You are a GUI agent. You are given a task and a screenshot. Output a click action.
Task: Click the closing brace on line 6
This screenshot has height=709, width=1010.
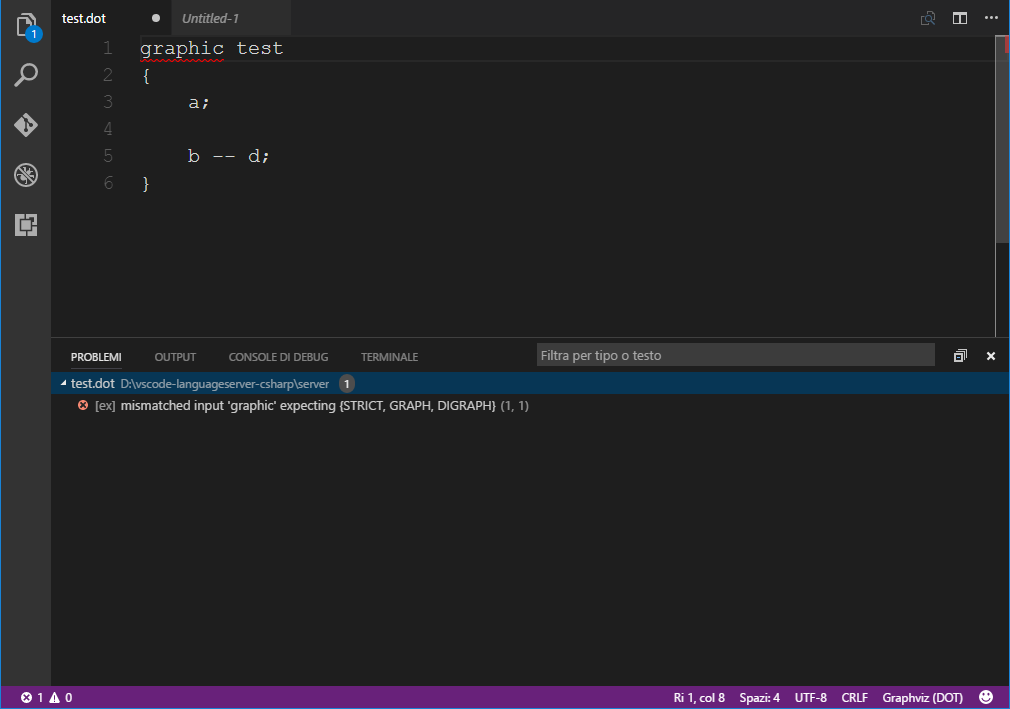click(146, 184)
